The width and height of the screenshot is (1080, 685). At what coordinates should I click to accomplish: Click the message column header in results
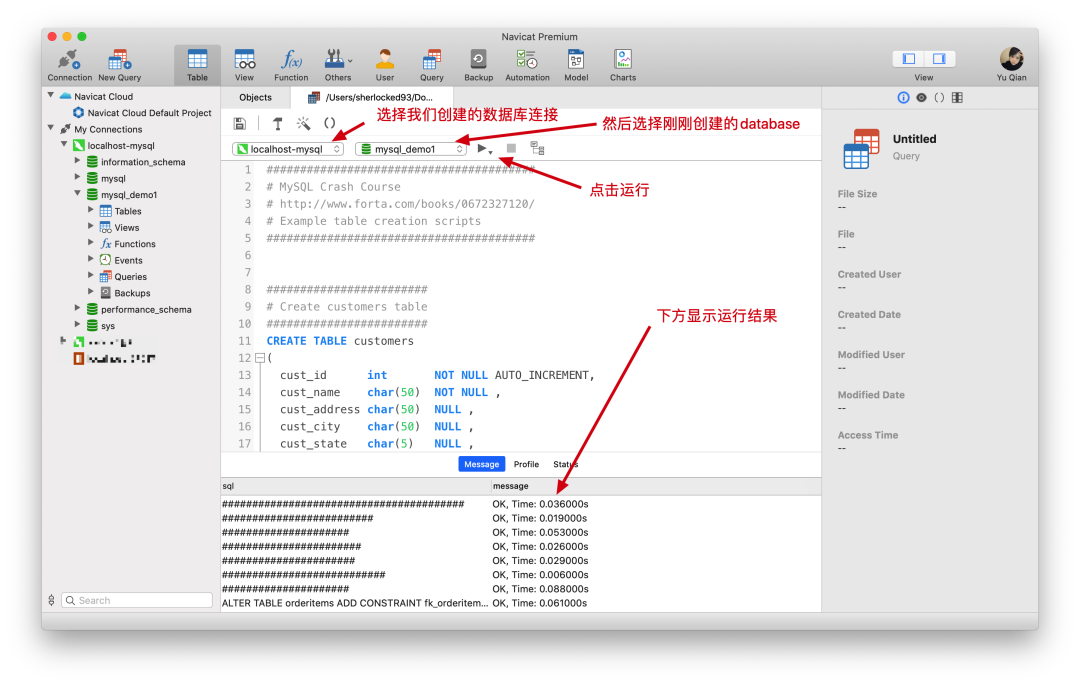656,486
